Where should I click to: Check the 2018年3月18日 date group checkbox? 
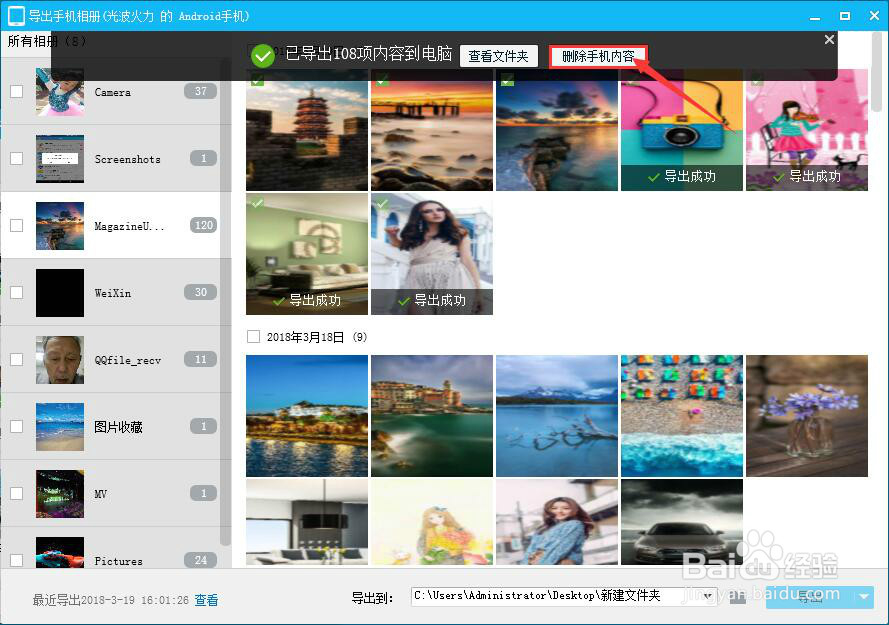[254, 337]
